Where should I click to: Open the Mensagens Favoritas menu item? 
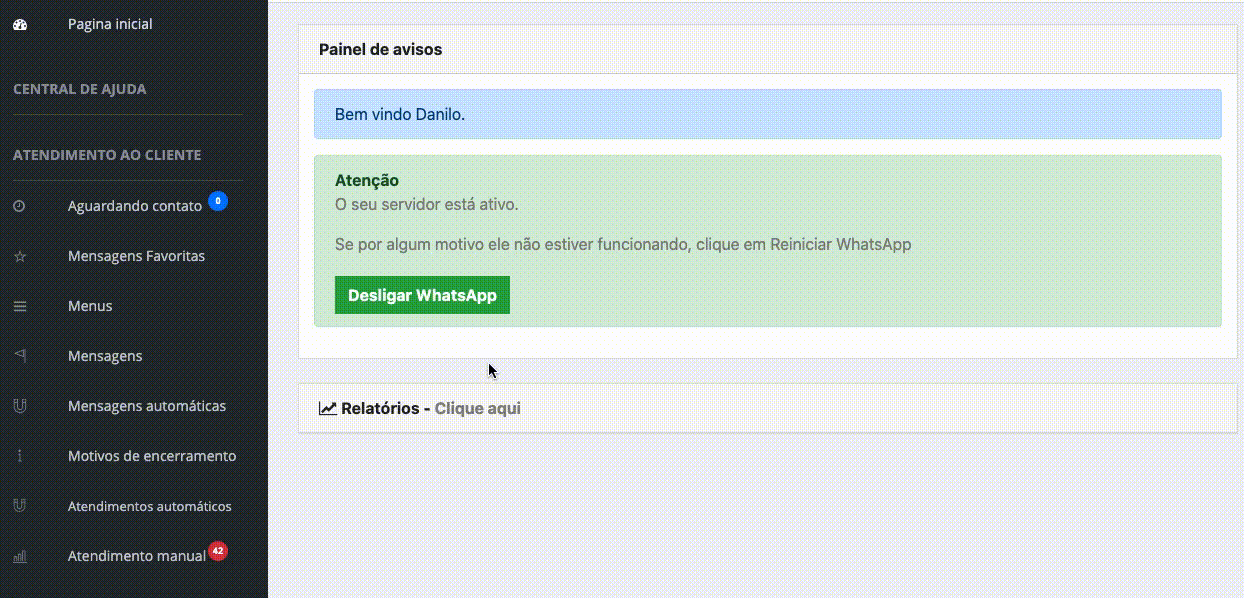point(136,256)
